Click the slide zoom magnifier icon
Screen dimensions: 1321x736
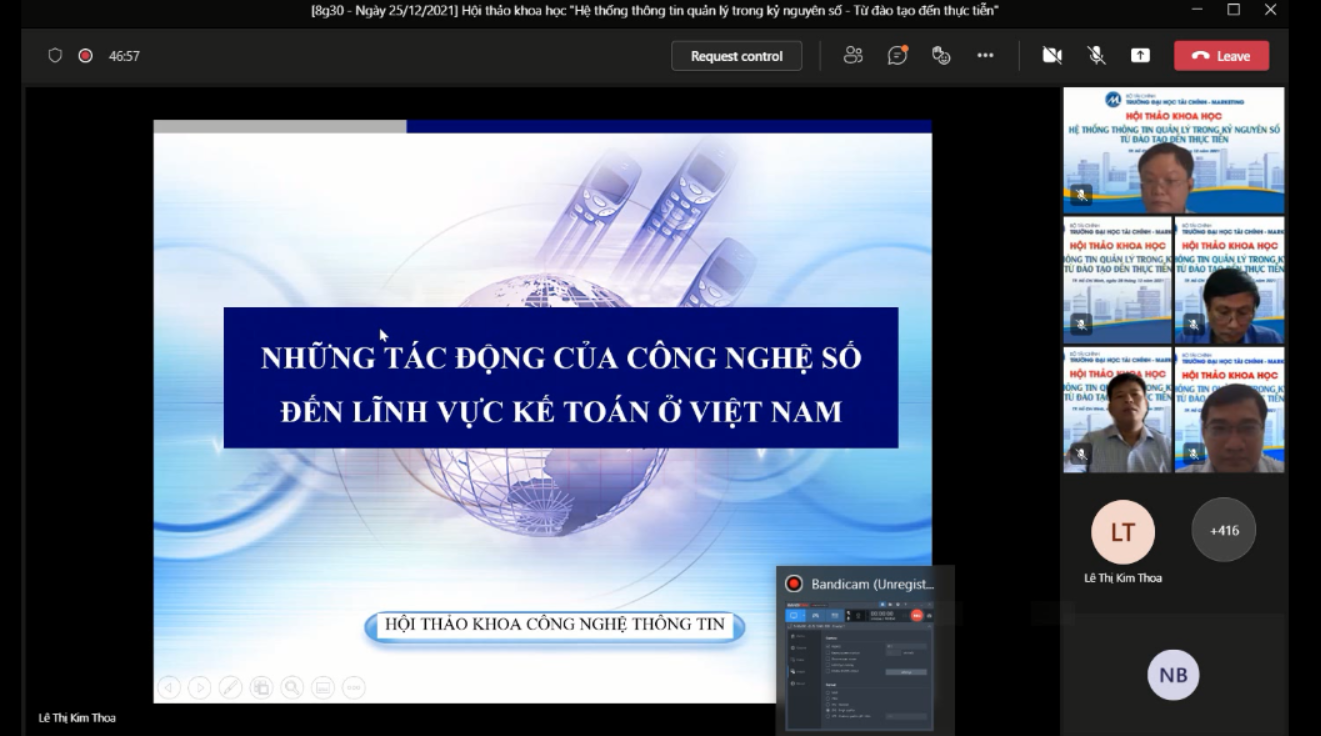(x=292, y=687)
